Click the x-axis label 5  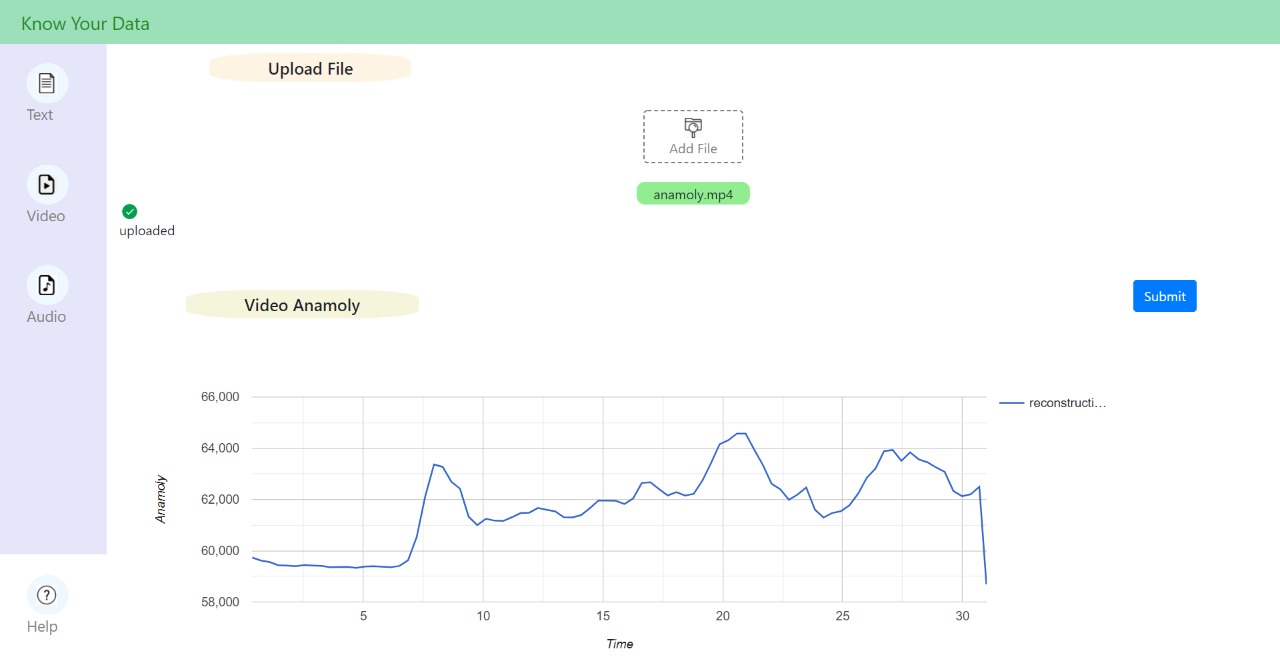(x=363, y=616)
